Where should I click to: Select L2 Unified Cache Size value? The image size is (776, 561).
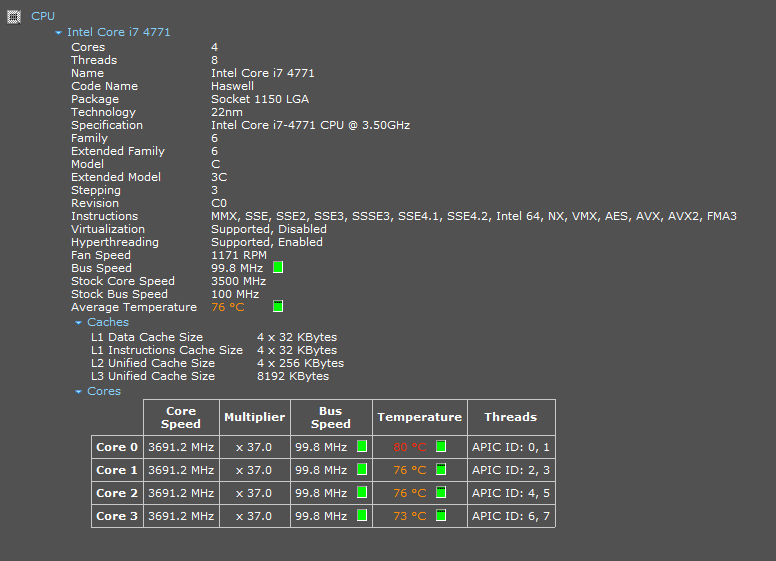point(300,363)
